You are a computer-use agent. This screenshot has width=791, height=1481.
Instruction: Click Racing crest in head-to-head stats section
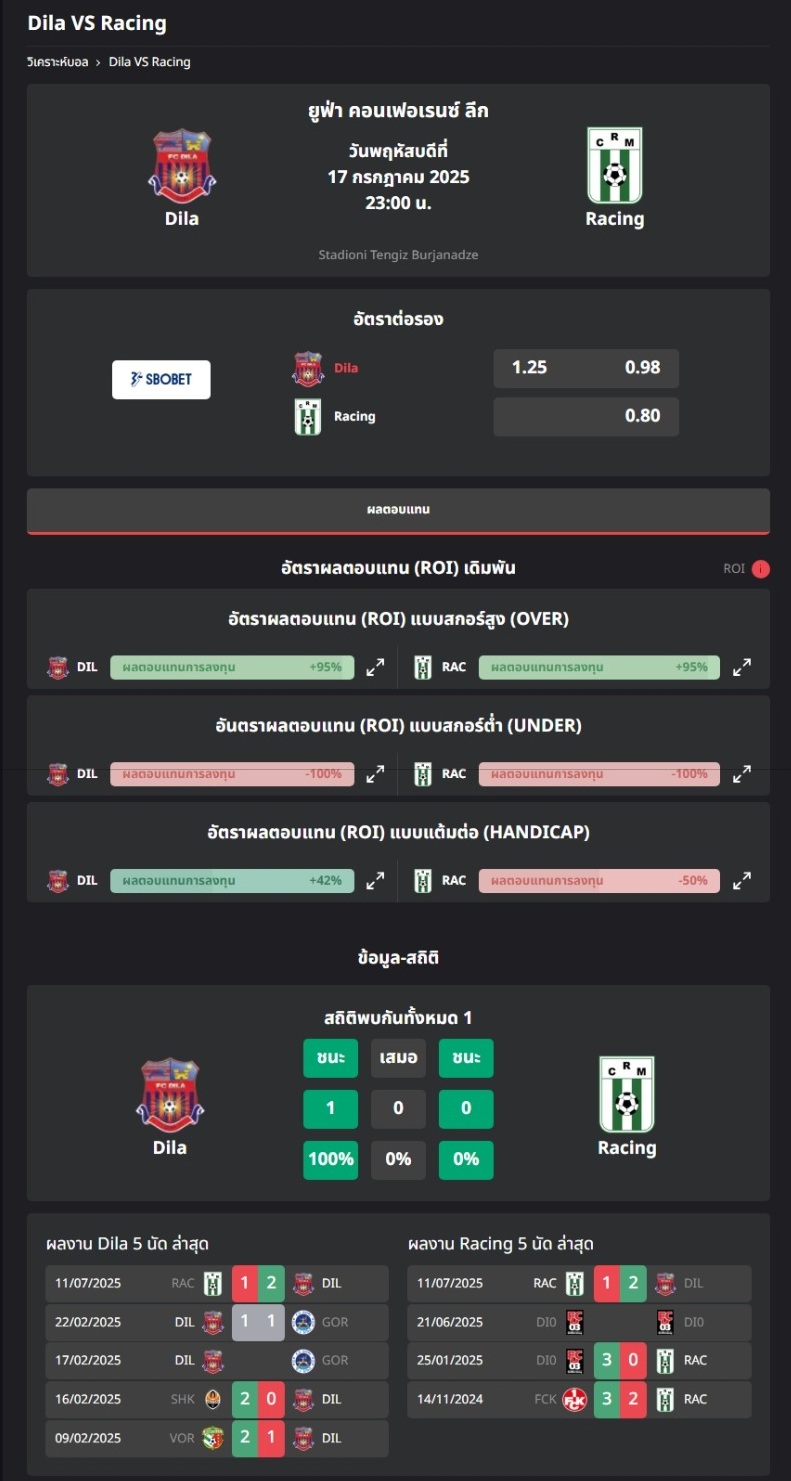click(x=627, y=1094)
